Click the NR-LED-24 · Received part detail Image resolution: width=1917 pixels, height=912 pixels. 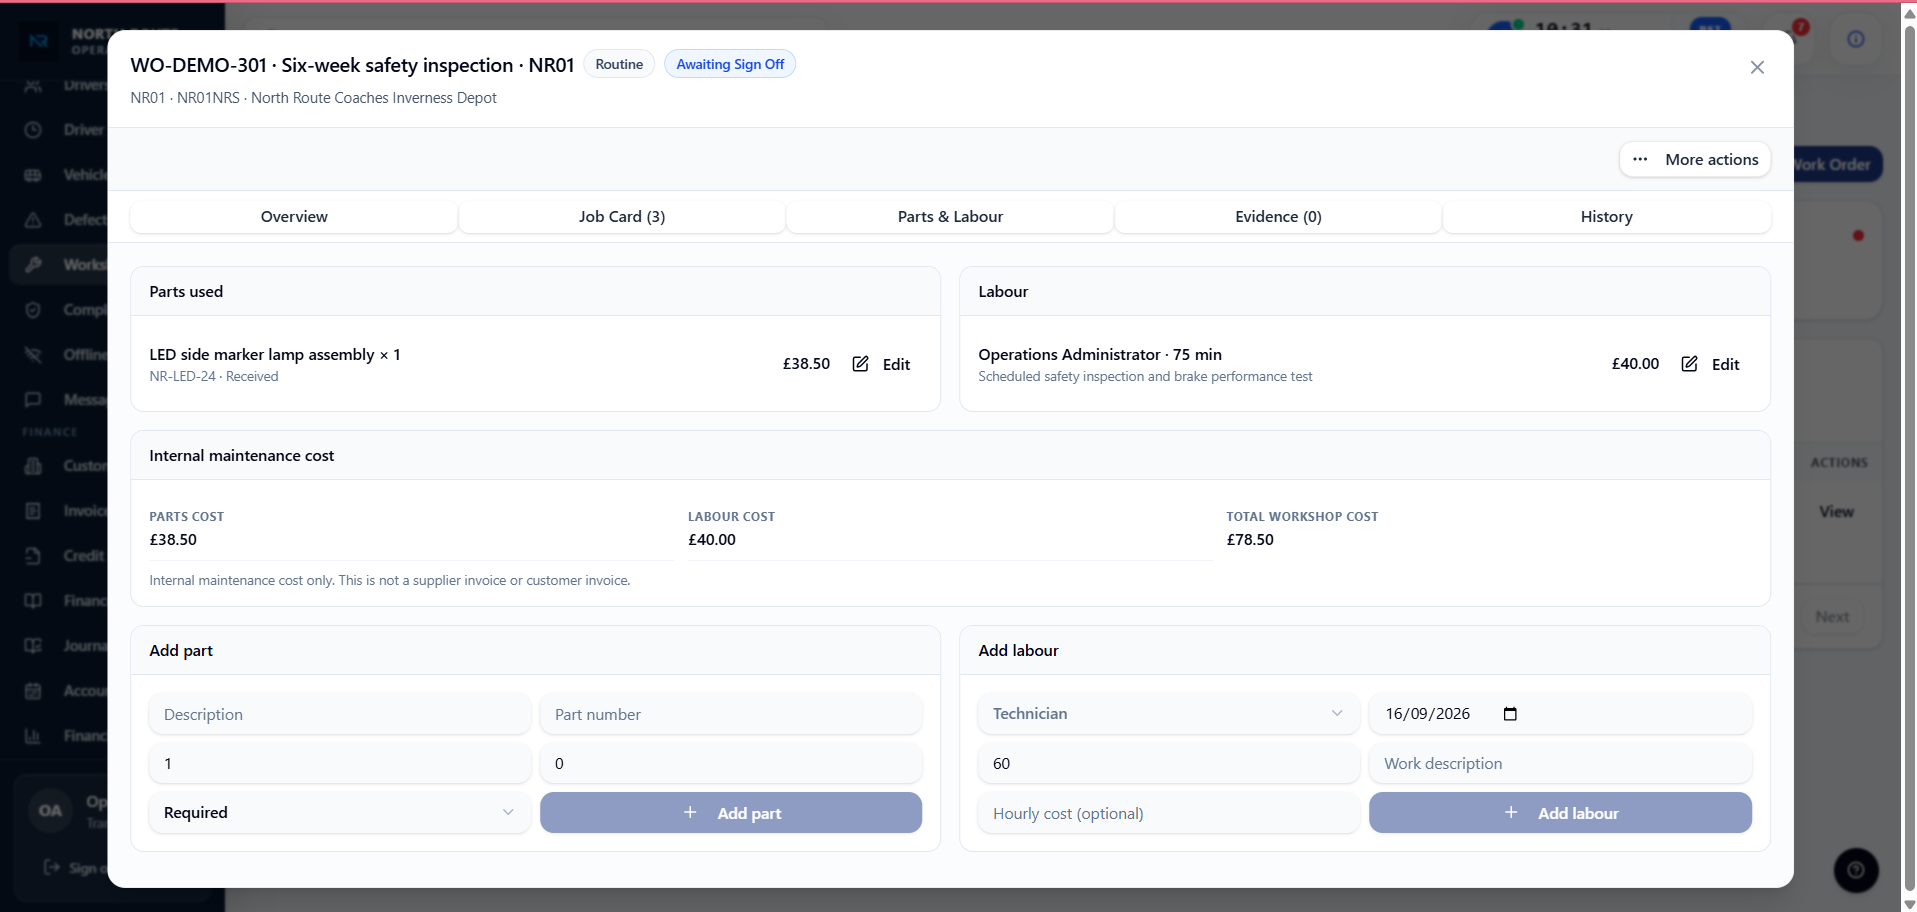(214, 377)
